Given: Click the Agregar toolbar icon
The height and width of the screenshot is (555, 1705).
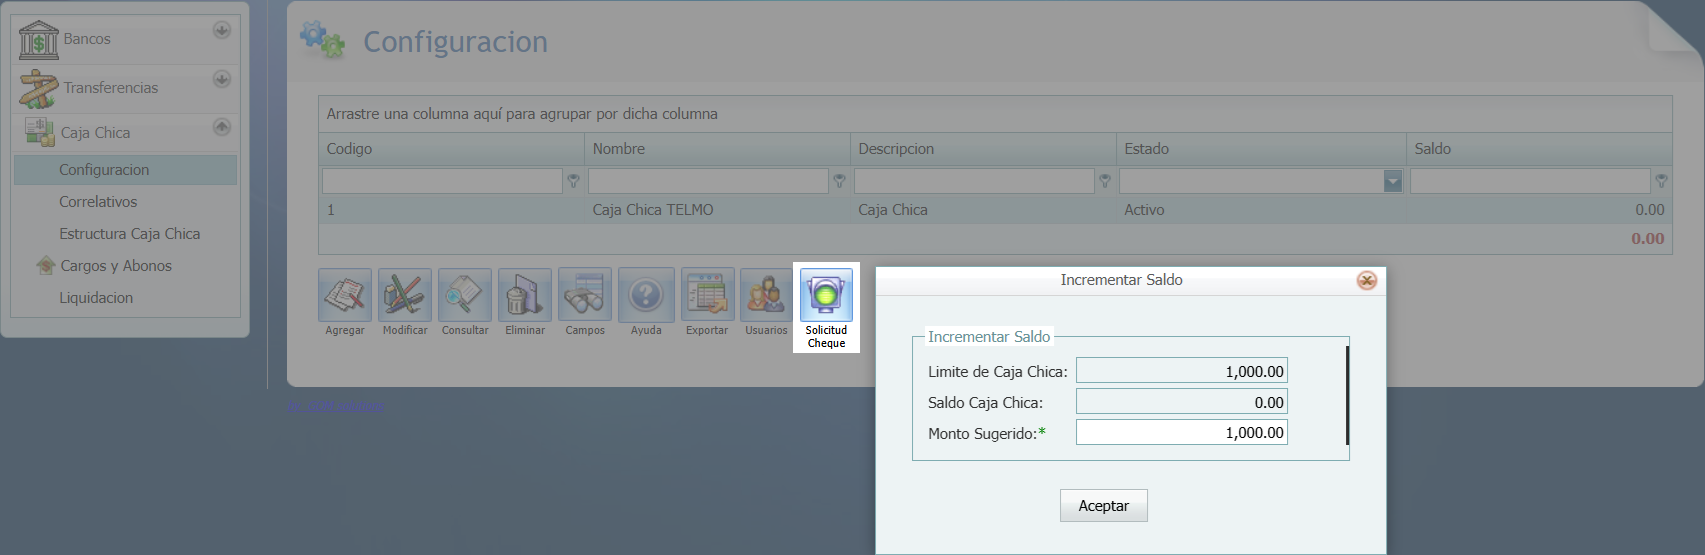Looking at the screenshot, I should click(x=345, y=295).
